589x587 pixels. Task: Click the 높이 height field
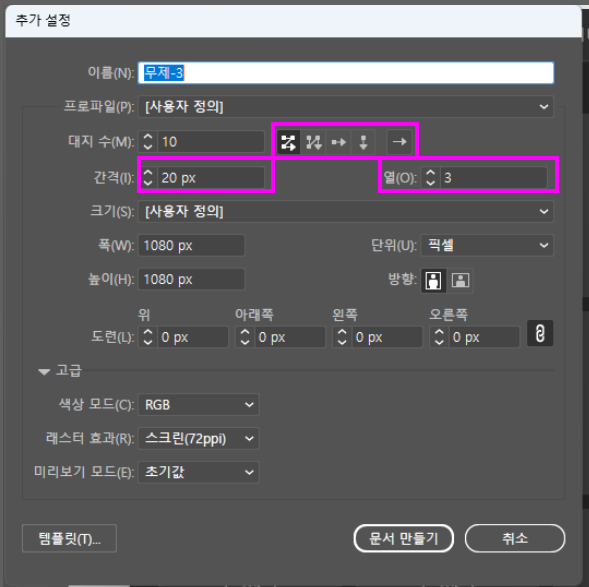[192, 279]
